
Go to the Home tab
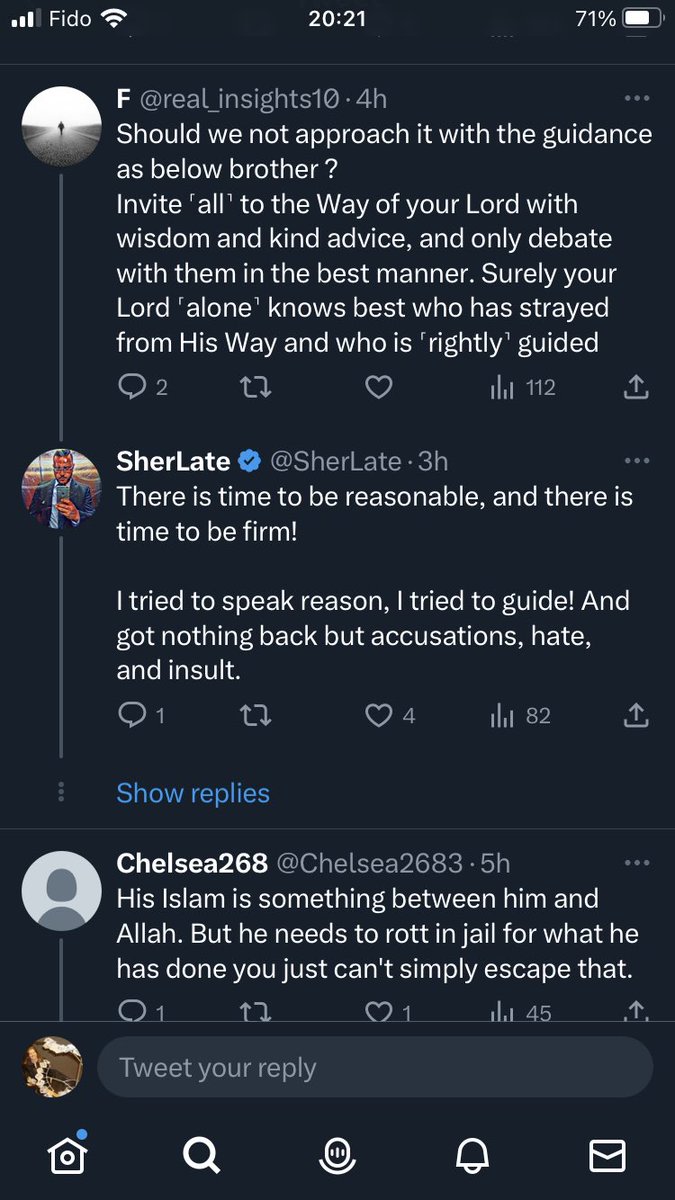(67, 1156)
